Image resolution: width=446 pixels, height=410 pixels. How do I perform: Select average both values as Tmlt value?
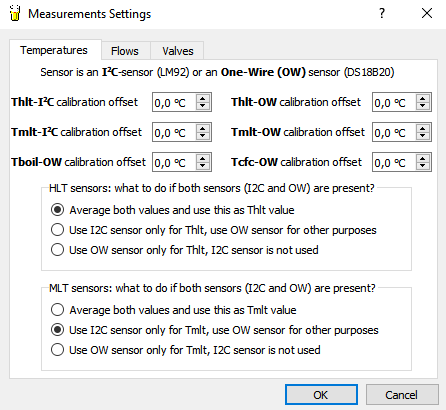click(x=57, y=310)
